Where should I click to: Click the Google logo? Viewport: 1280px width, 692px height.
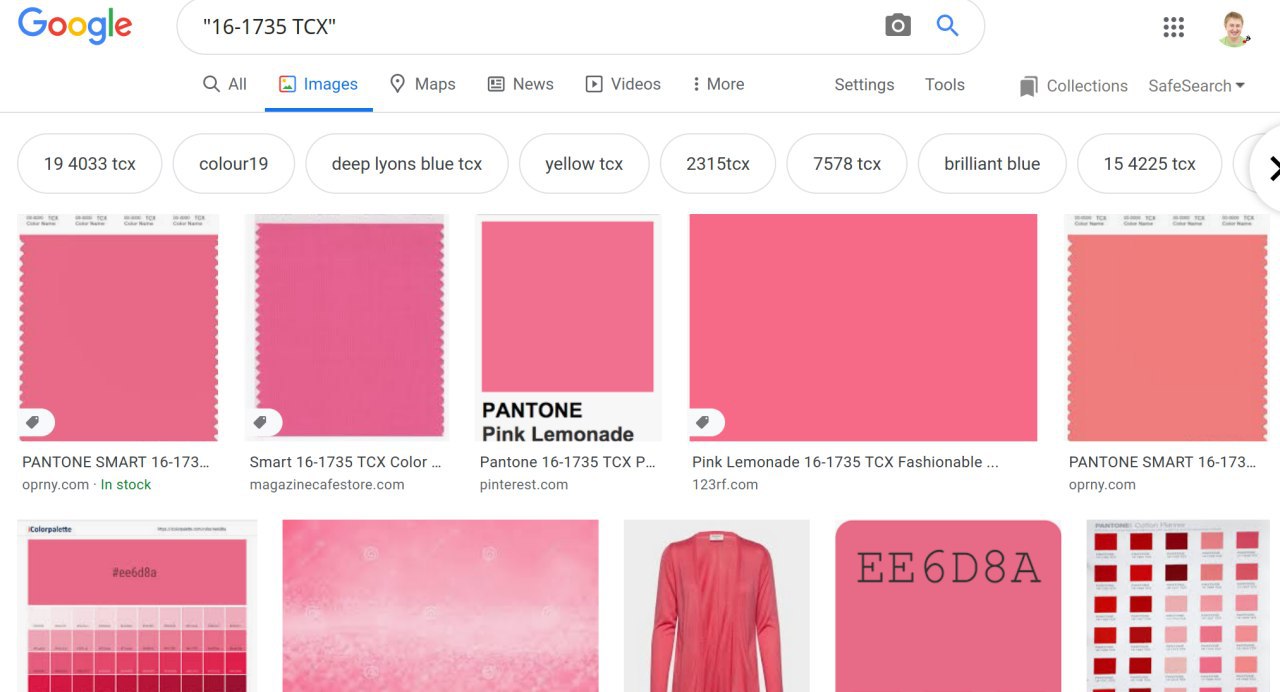pos(75,26)
